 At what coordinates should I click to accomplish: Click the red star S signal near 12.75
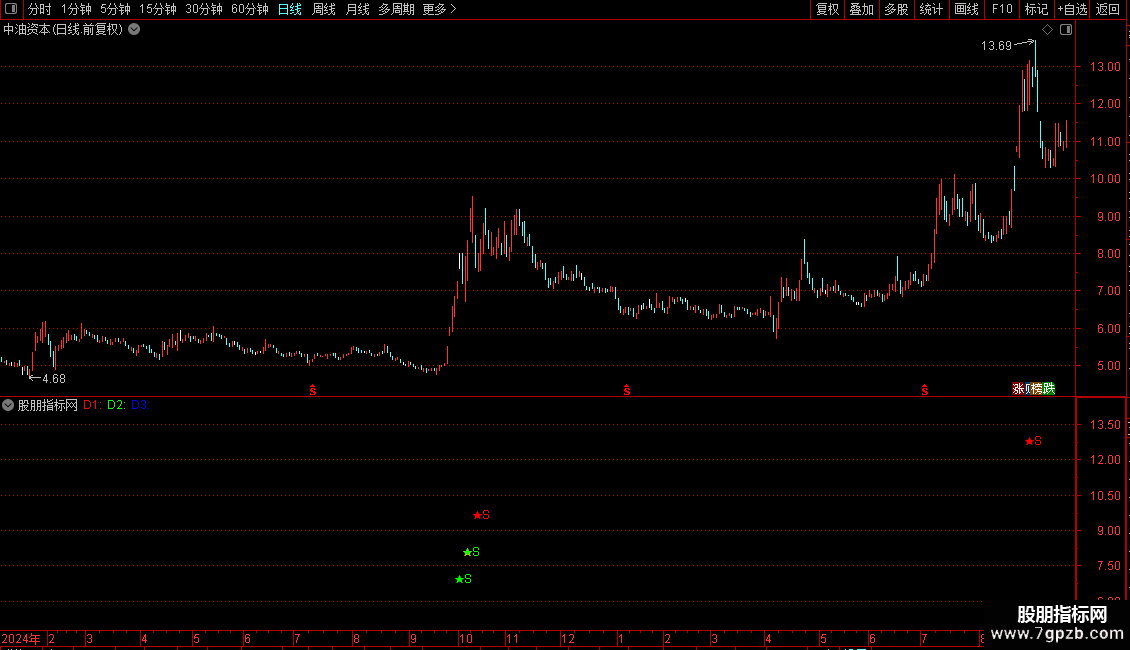(x=1033, y=441)
